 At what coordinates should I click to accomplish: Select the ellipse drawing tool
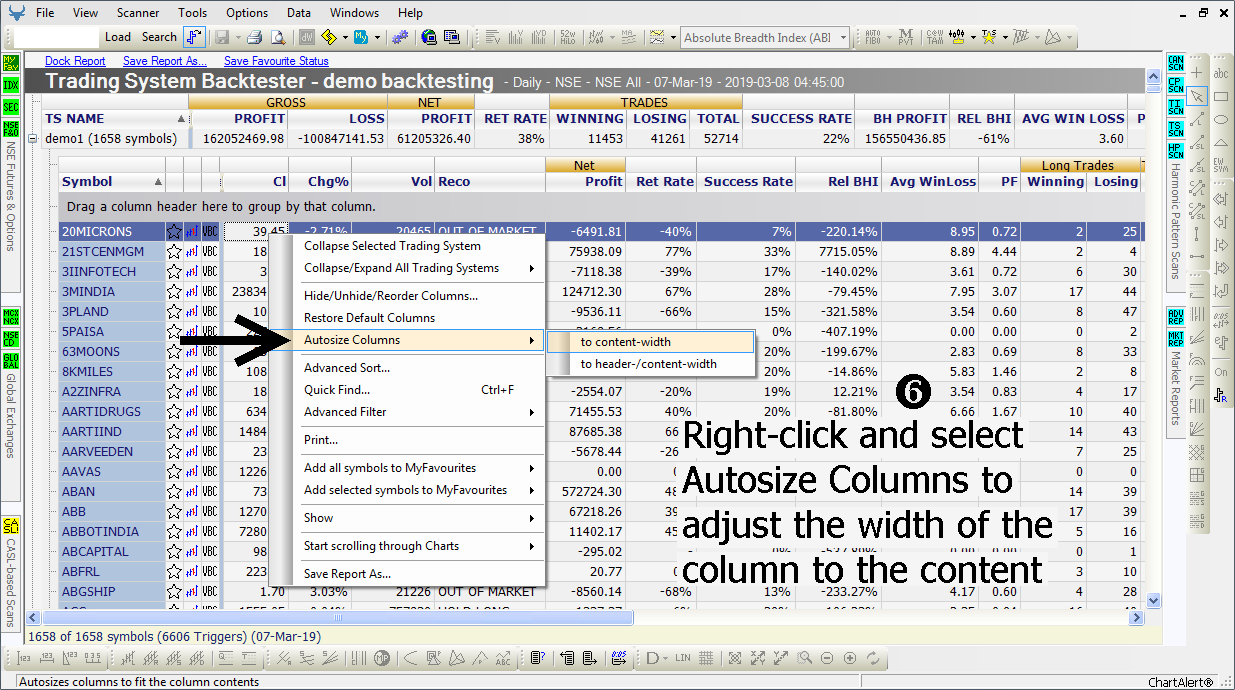coord(1221,119)
